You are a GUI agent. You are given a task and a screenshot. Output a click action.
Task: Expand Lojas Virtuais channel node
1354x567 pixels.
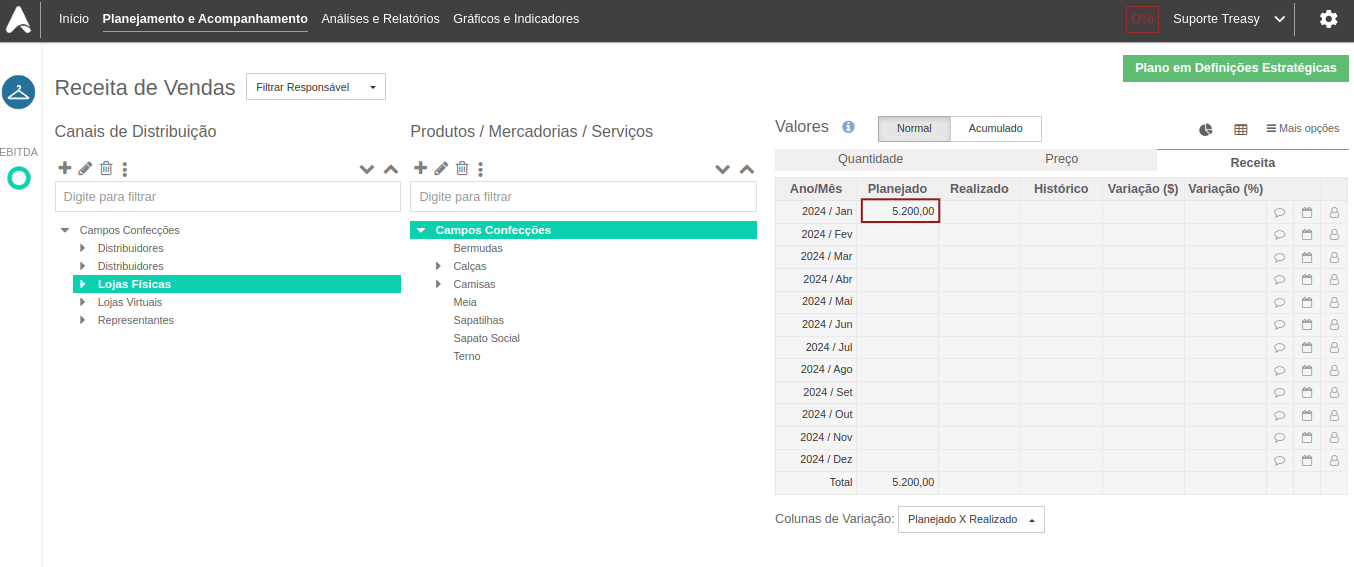83,302
